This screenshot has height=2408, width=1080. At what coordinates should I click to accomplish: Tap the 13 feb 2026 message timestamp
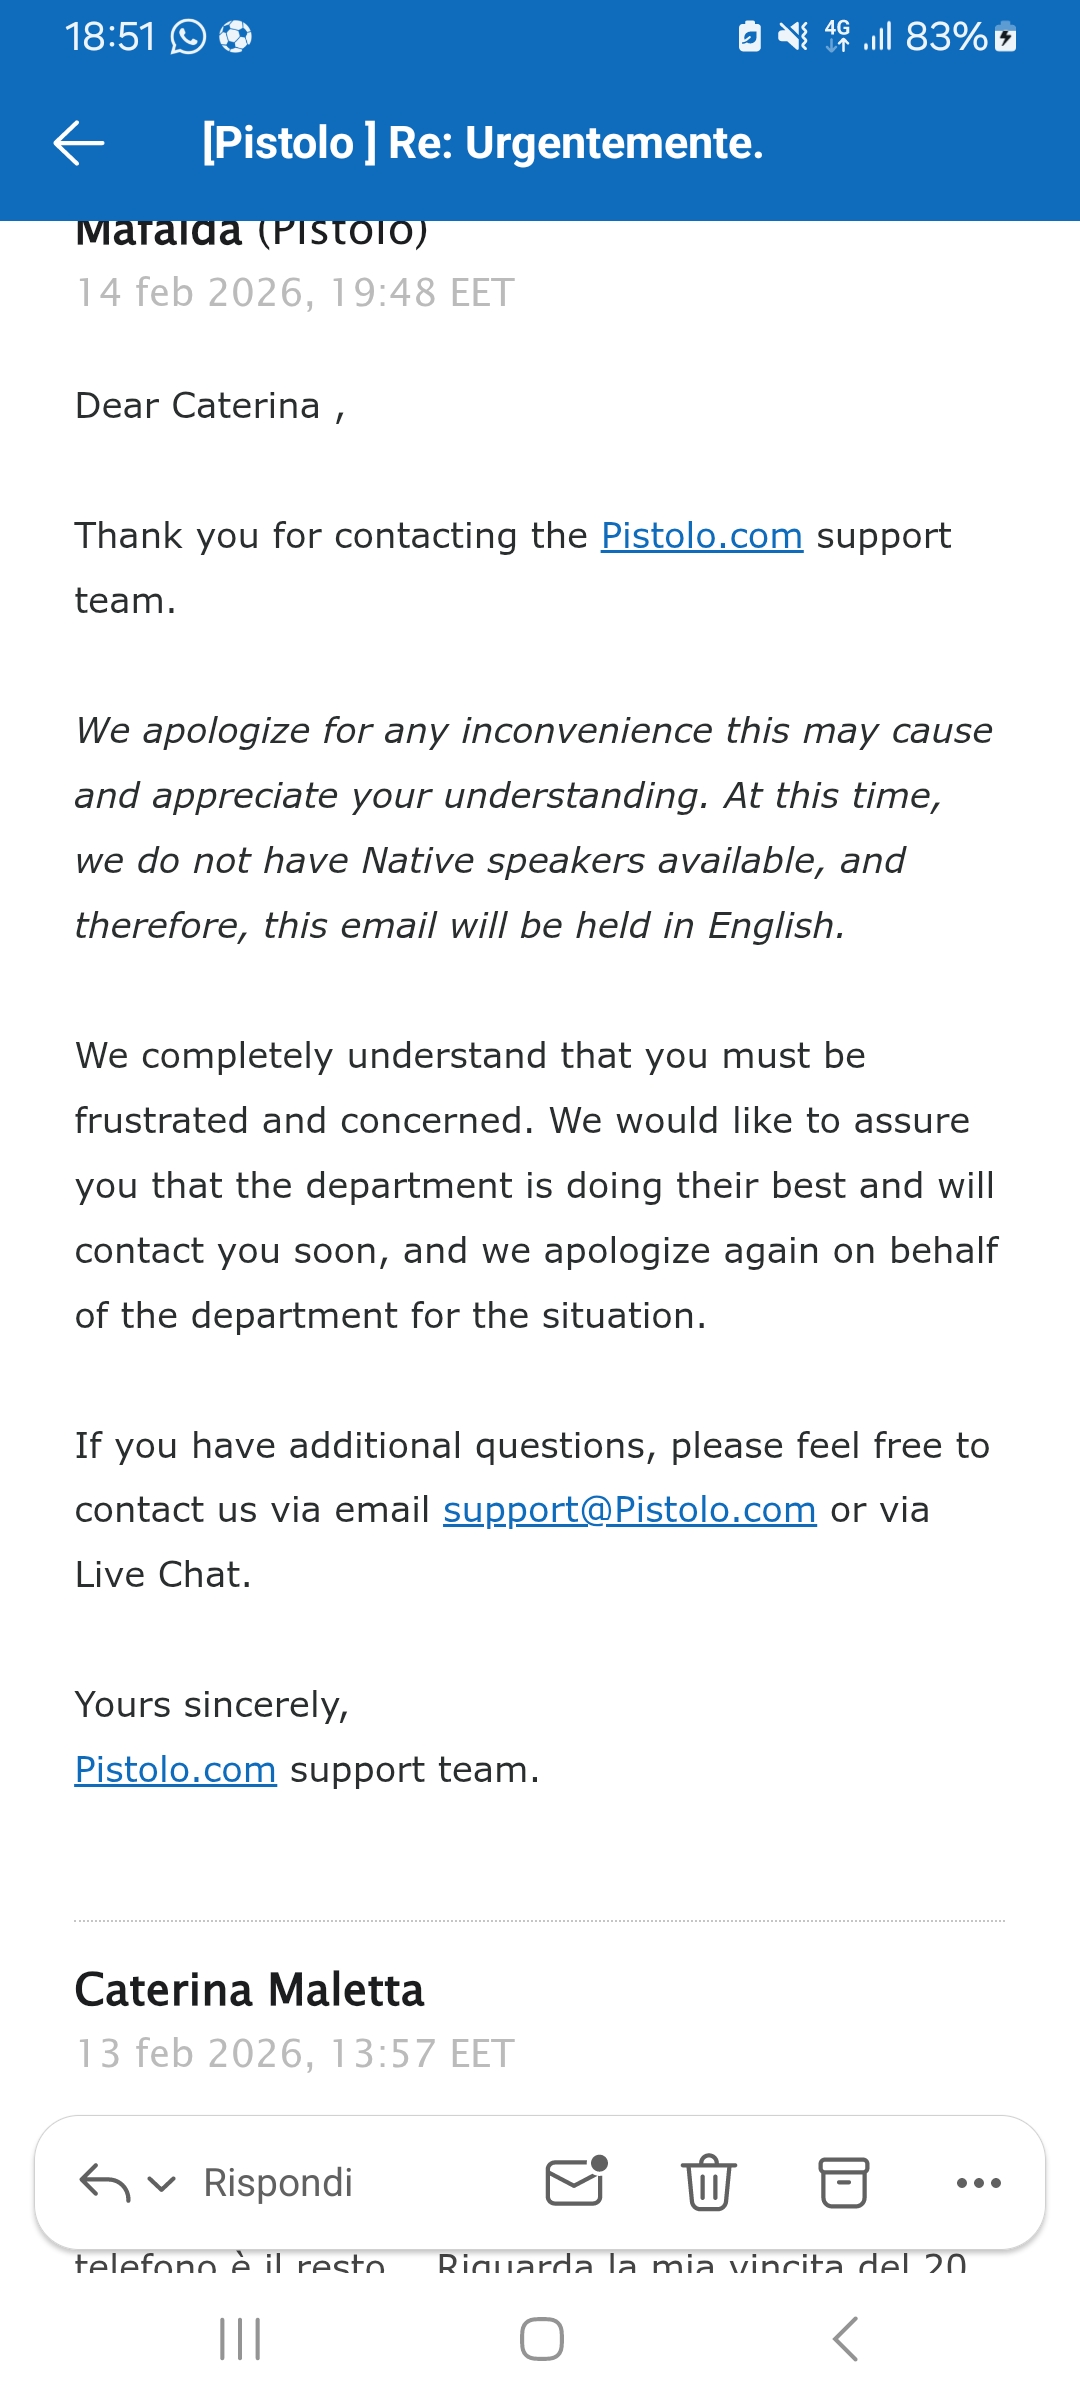295,2054
